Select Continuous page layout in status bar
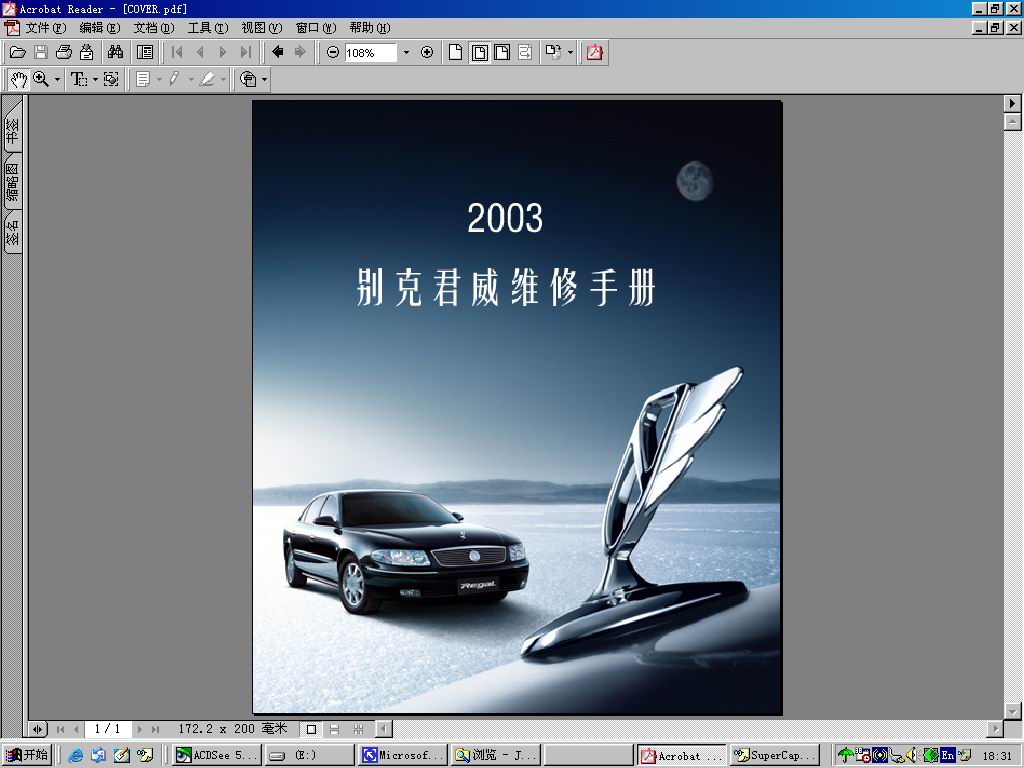This screenshot has height=768, width=1024. 334,729
